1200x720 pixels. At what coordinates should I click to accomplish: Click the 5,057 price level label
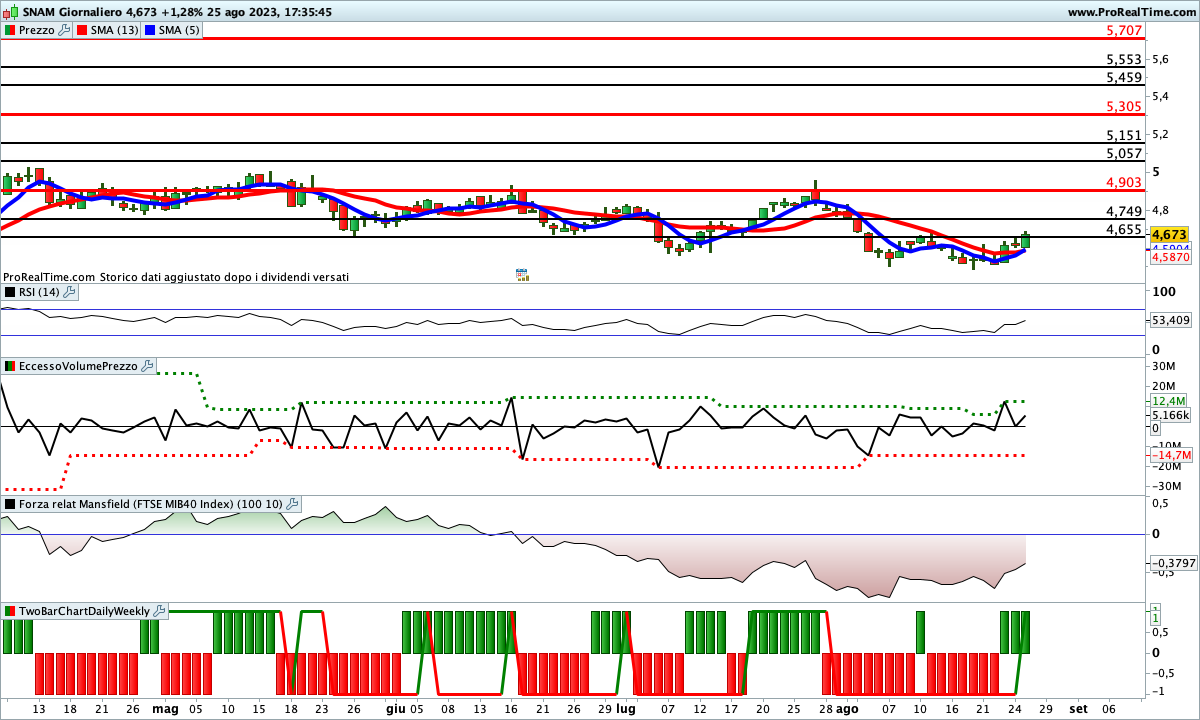coord(1124,153)
